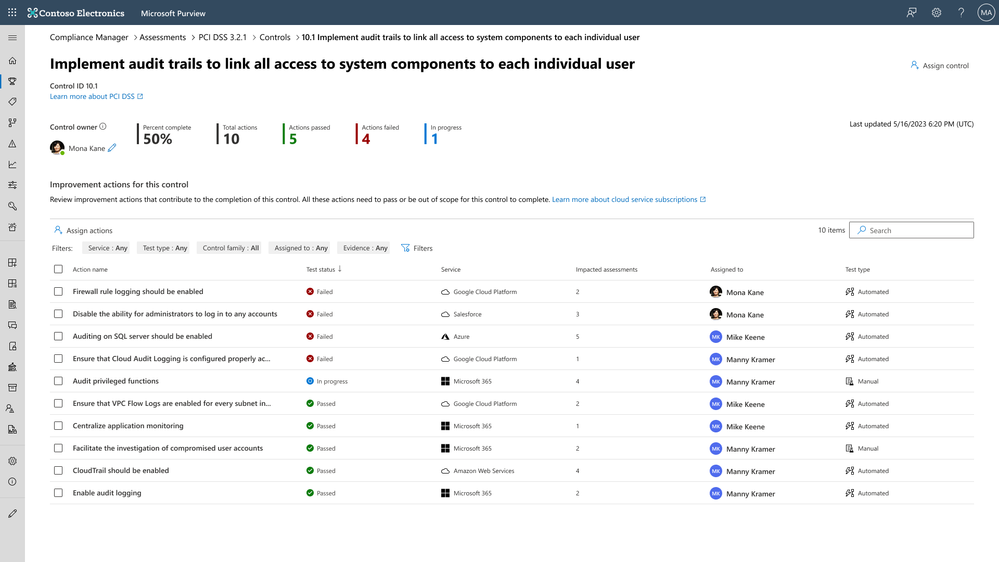Sort by Assigned to column header
999x562 pixels.
[726, 270]
